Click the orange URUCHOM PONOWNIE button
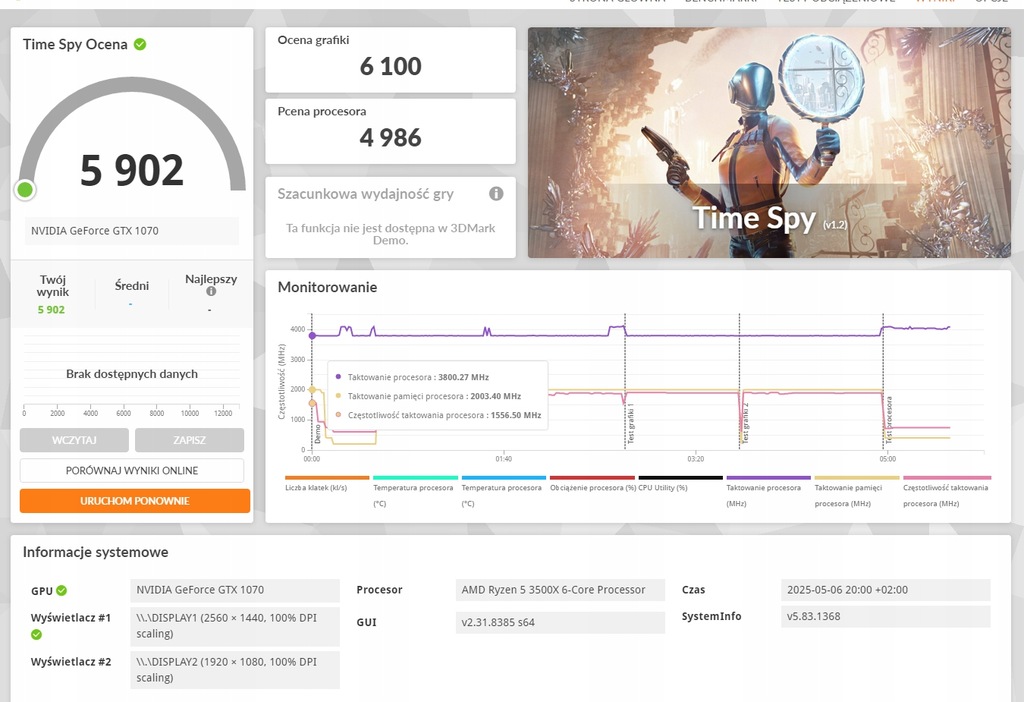 (x=135, y=501)
